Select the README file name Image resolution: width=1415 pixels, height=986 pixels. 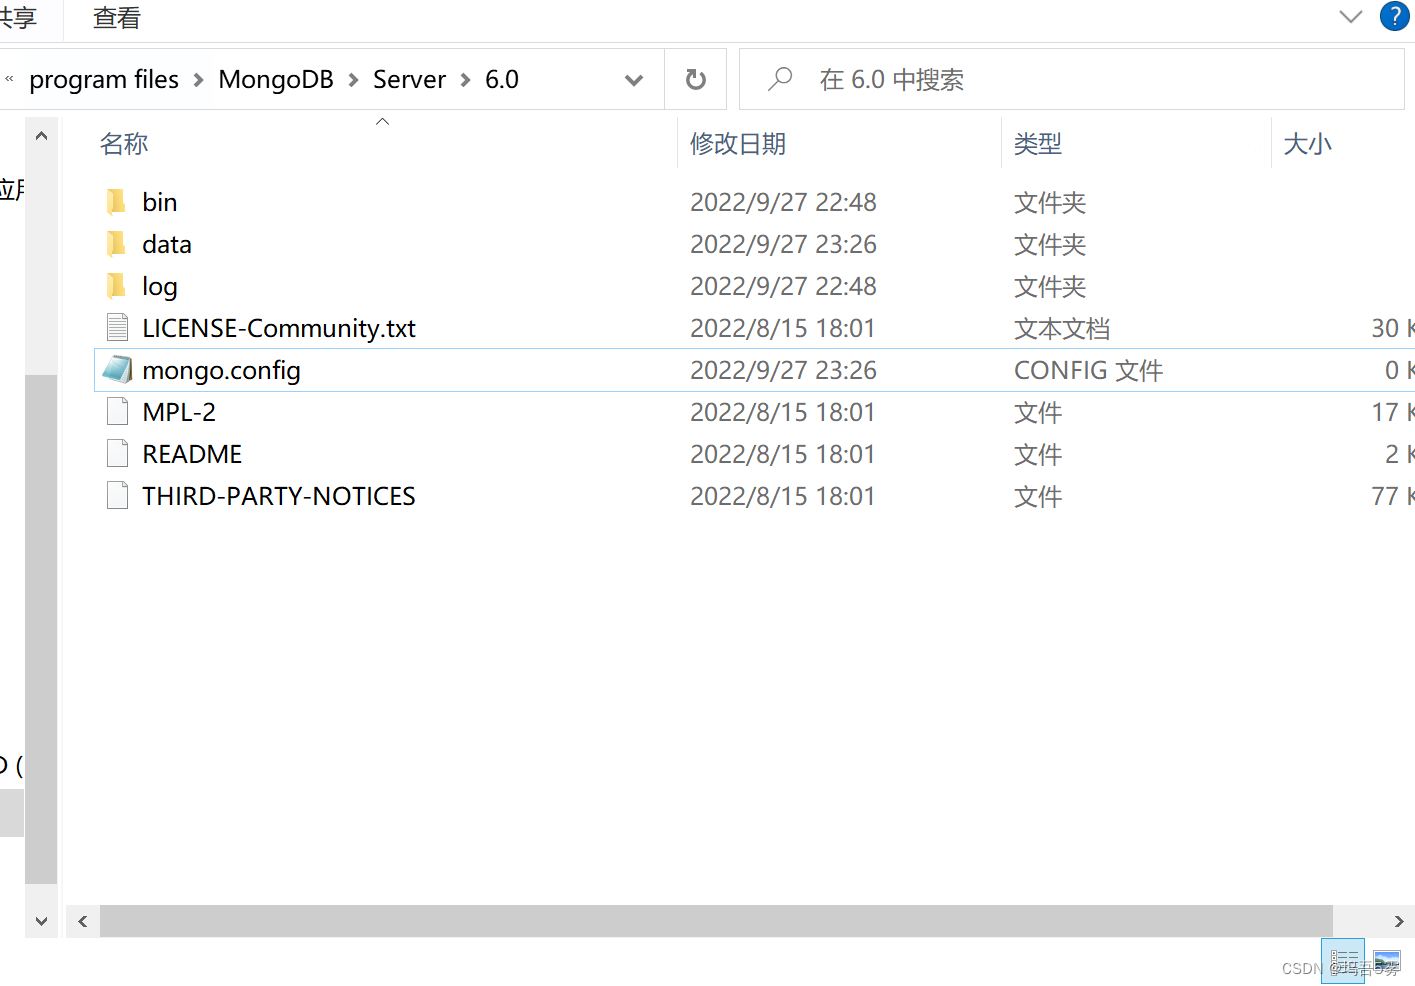(192, 454)
